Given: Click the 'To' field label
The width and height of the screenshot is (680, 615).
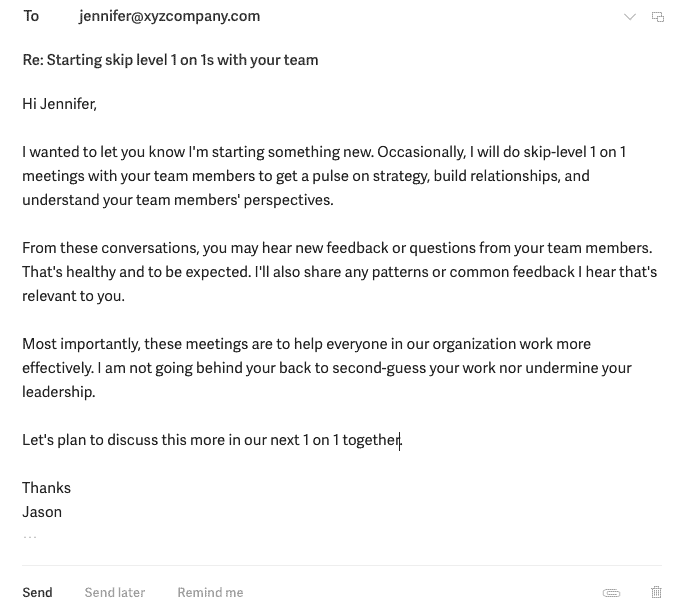Looking at the screenshot, I should (31, 16).
